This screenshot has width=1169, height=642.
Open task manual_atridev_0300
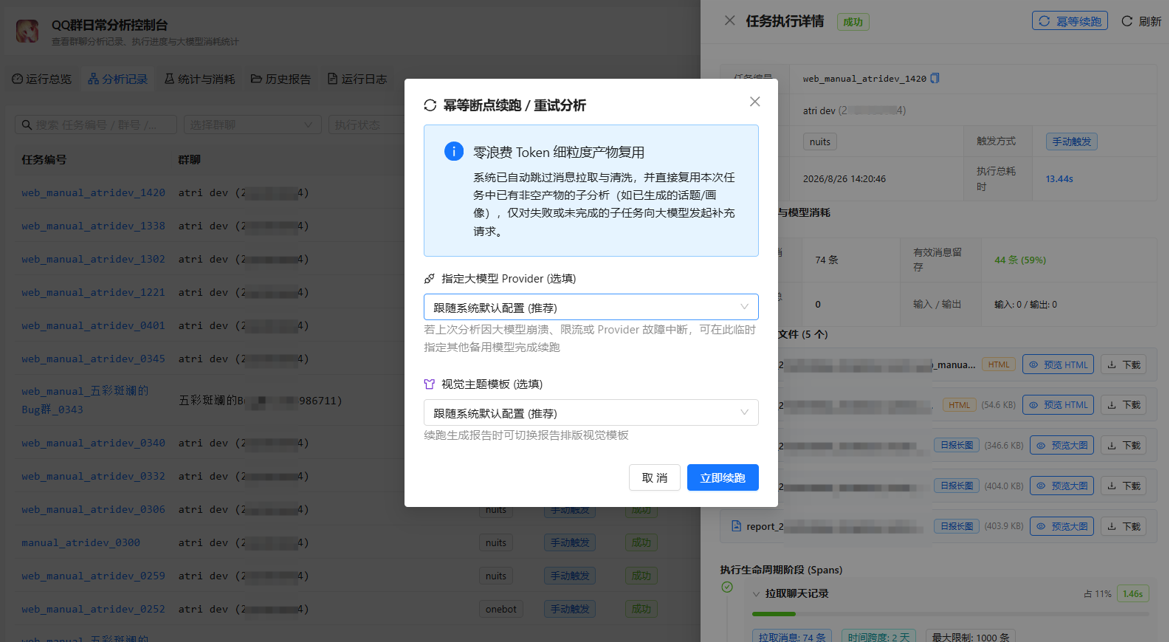tap(81, 543)
